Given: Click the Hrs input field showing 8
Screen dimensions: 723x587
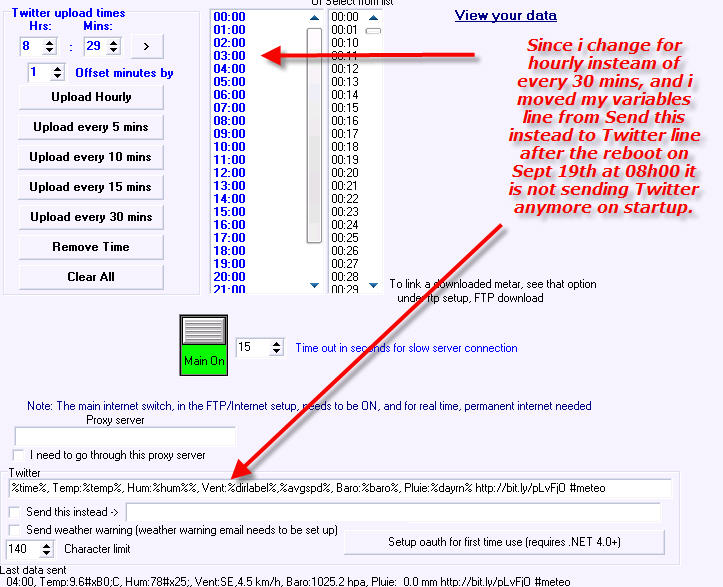Looking at the screenshot, I should [32, 46].
